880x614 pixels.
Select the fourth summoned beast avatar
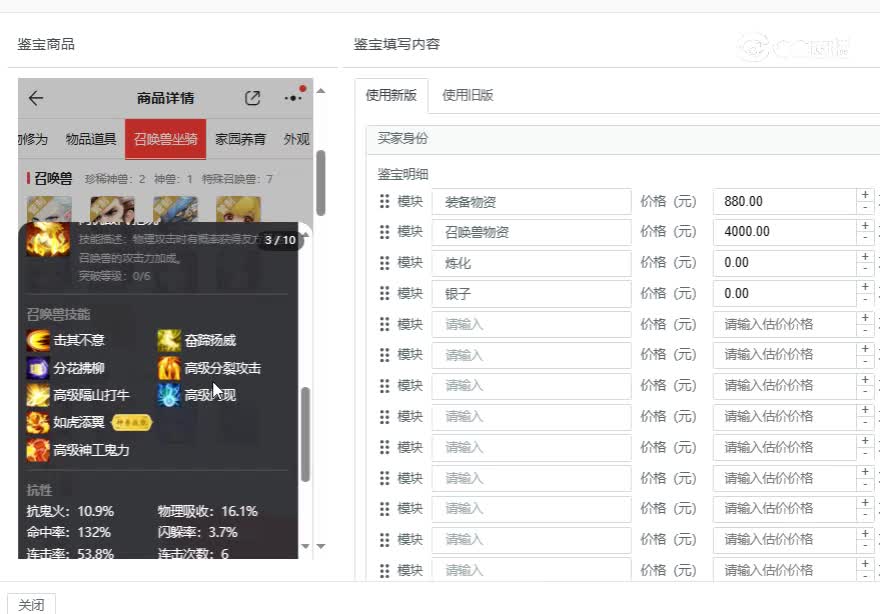(238, 209)
